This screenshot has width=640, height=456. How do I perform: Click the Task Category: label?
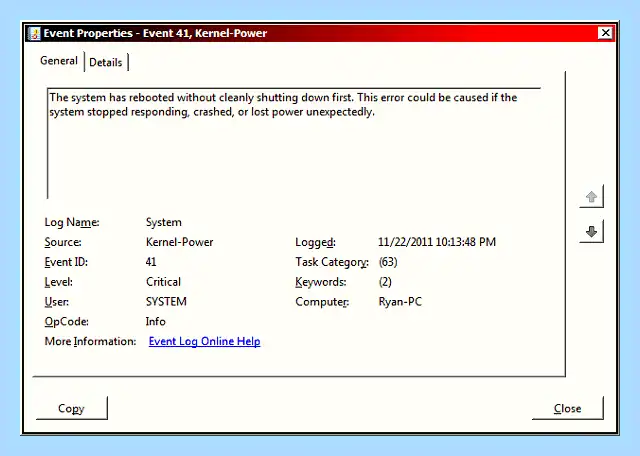332,262
